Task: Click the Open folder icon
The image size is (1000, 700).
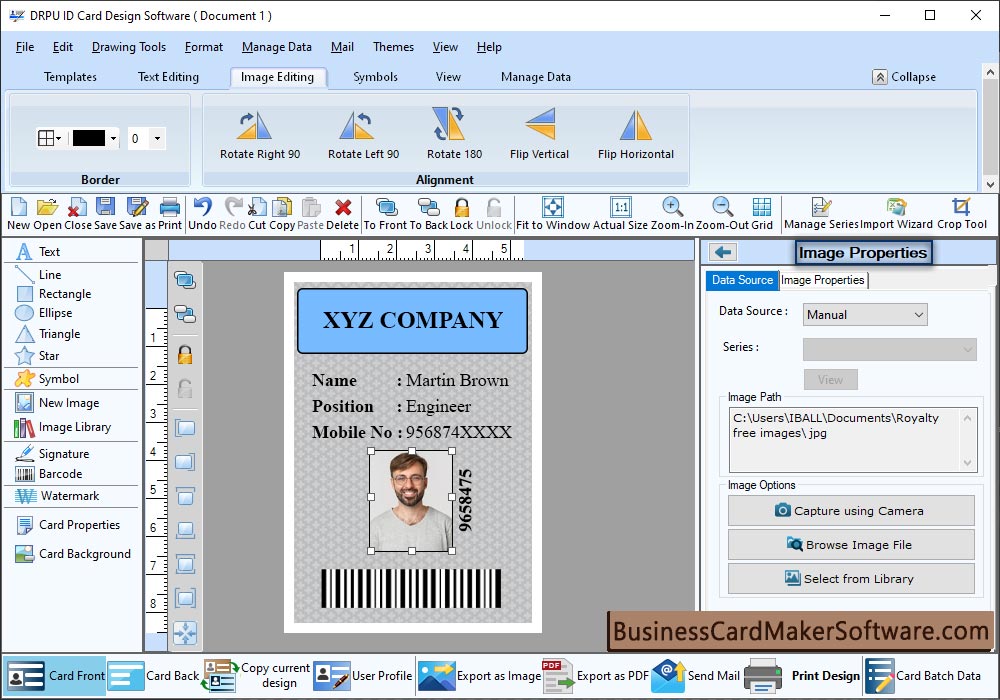Action: 47,214
